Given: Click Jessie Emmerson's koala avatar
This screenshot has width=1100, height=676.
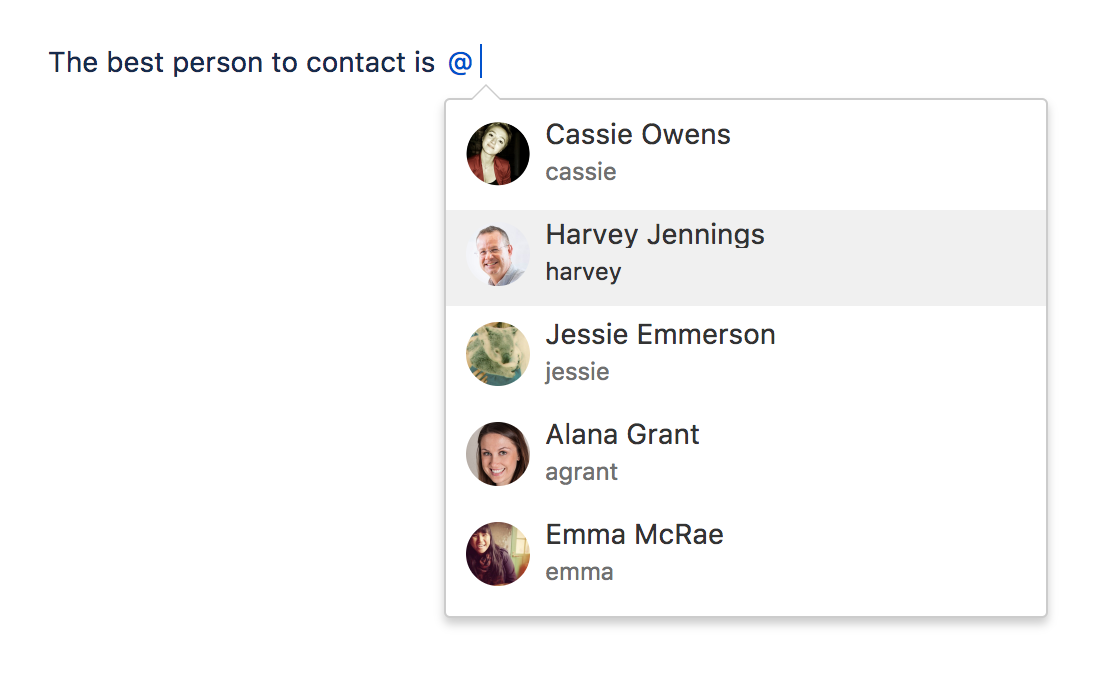Looking at the screenshot, I should pyautogui.click(x=498, y=354).
